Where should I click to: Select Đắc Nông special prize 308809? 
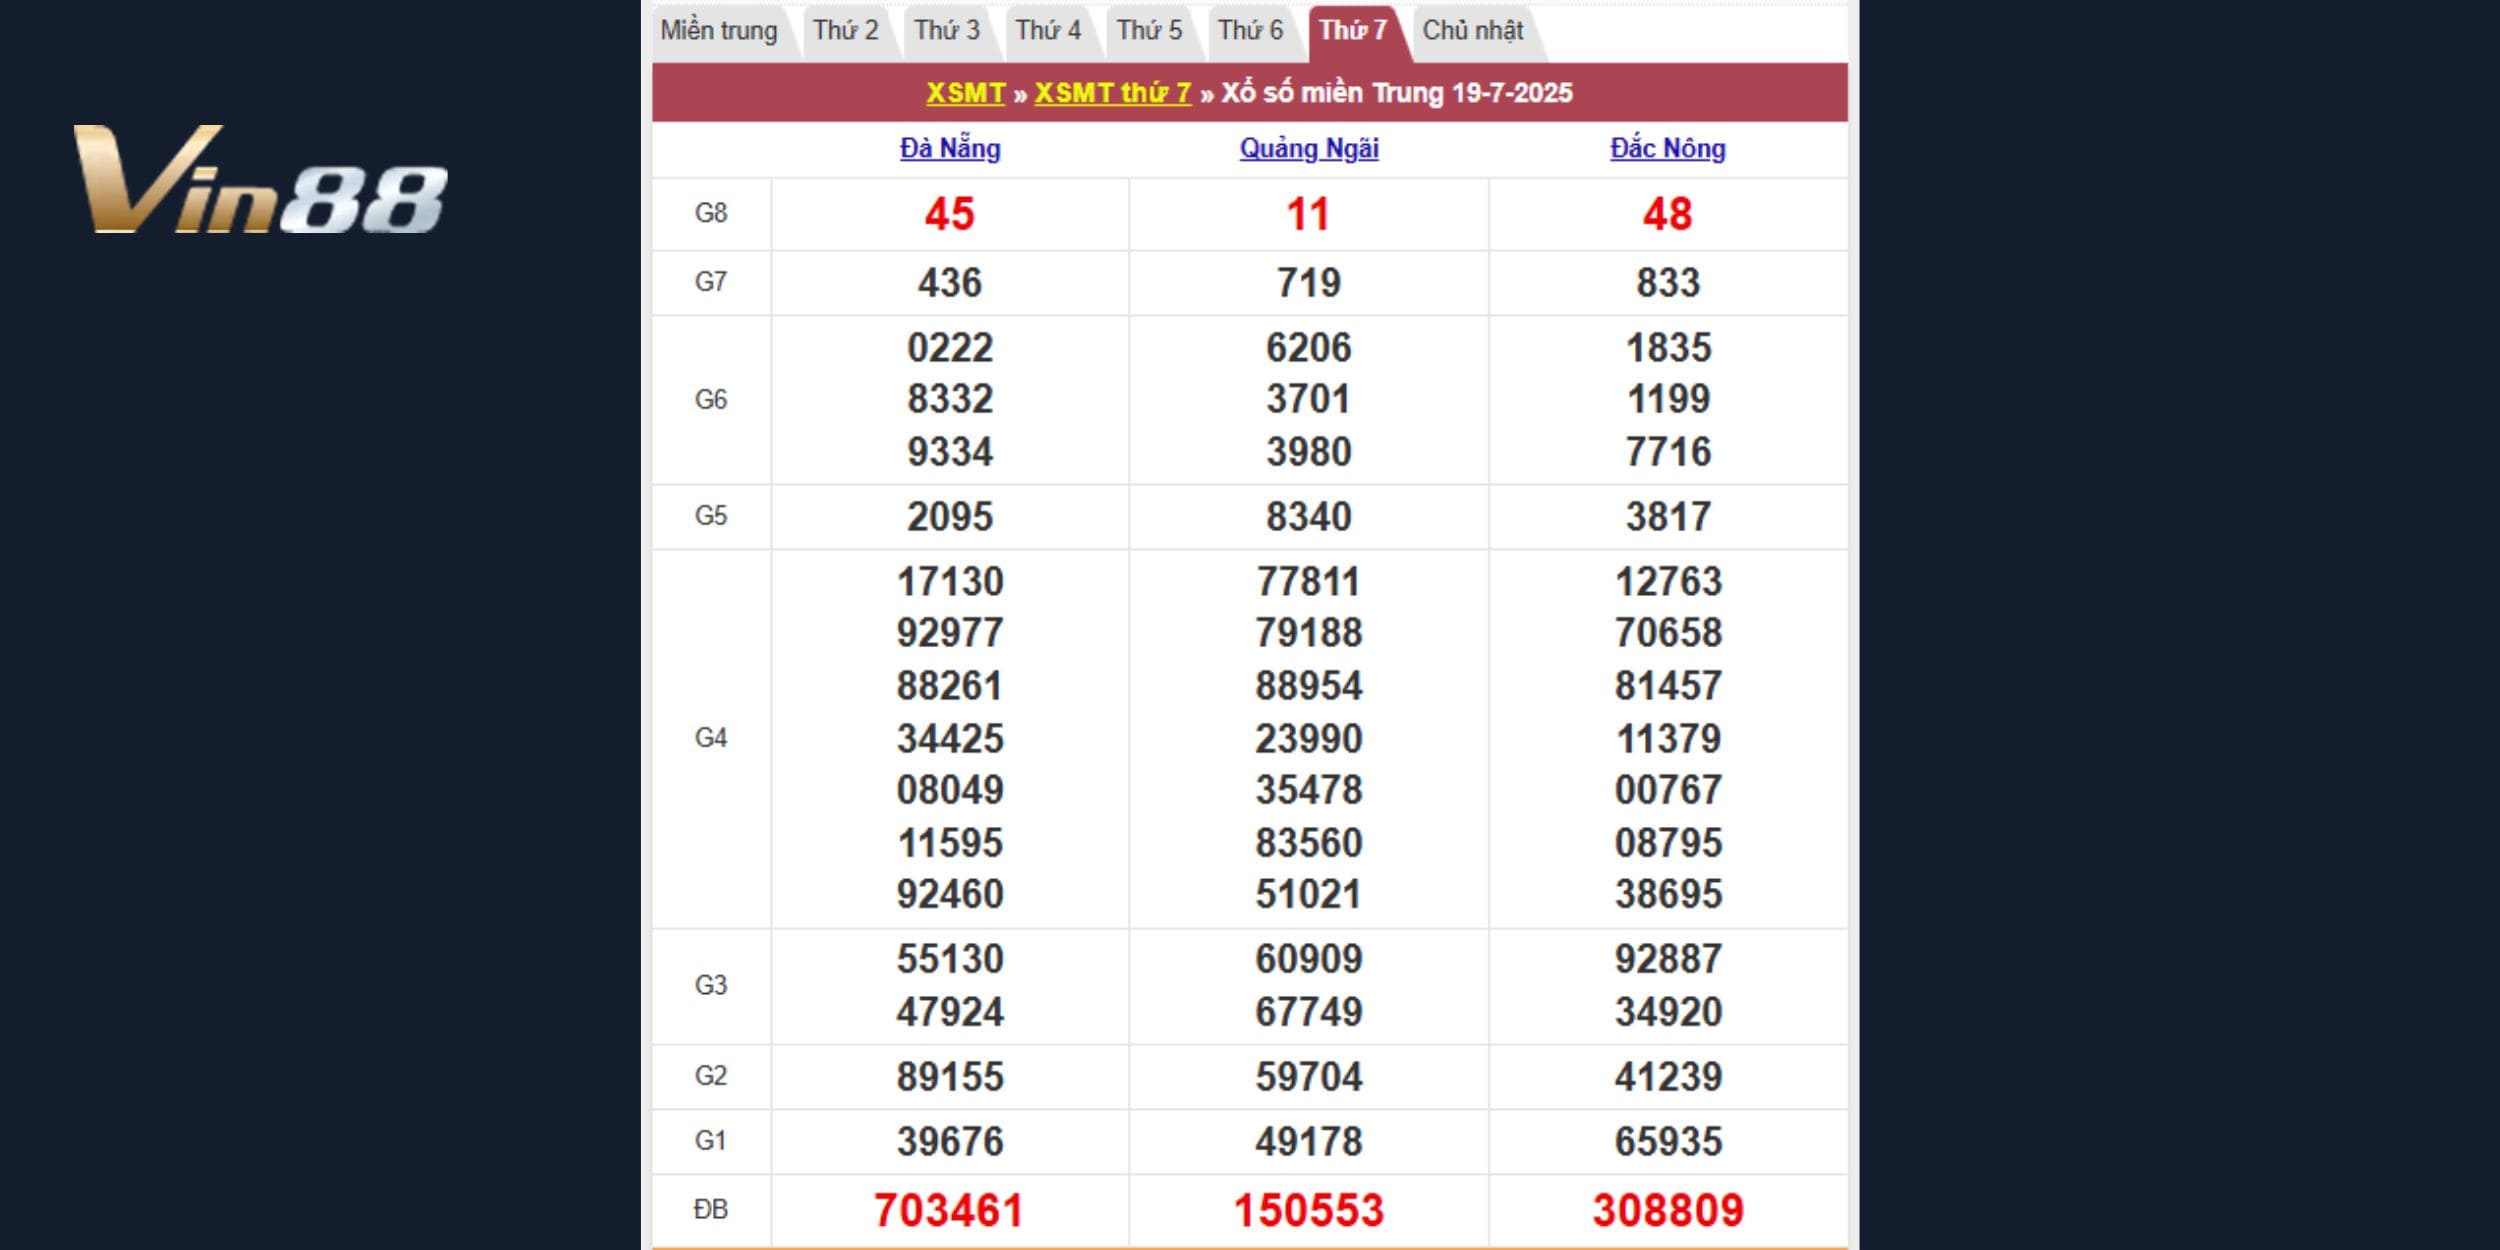click(1668, 1211)
